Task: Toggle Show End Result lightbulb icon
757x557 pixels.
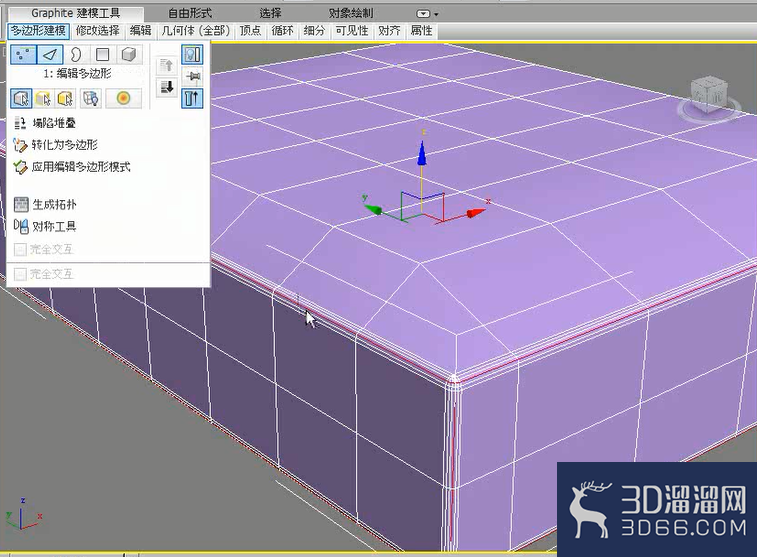Action: pos(192,54)
